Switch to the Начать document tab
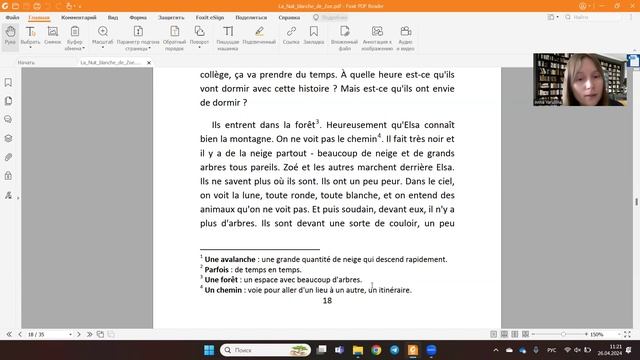This screenshot has height=360, width=640. (26, 62)
